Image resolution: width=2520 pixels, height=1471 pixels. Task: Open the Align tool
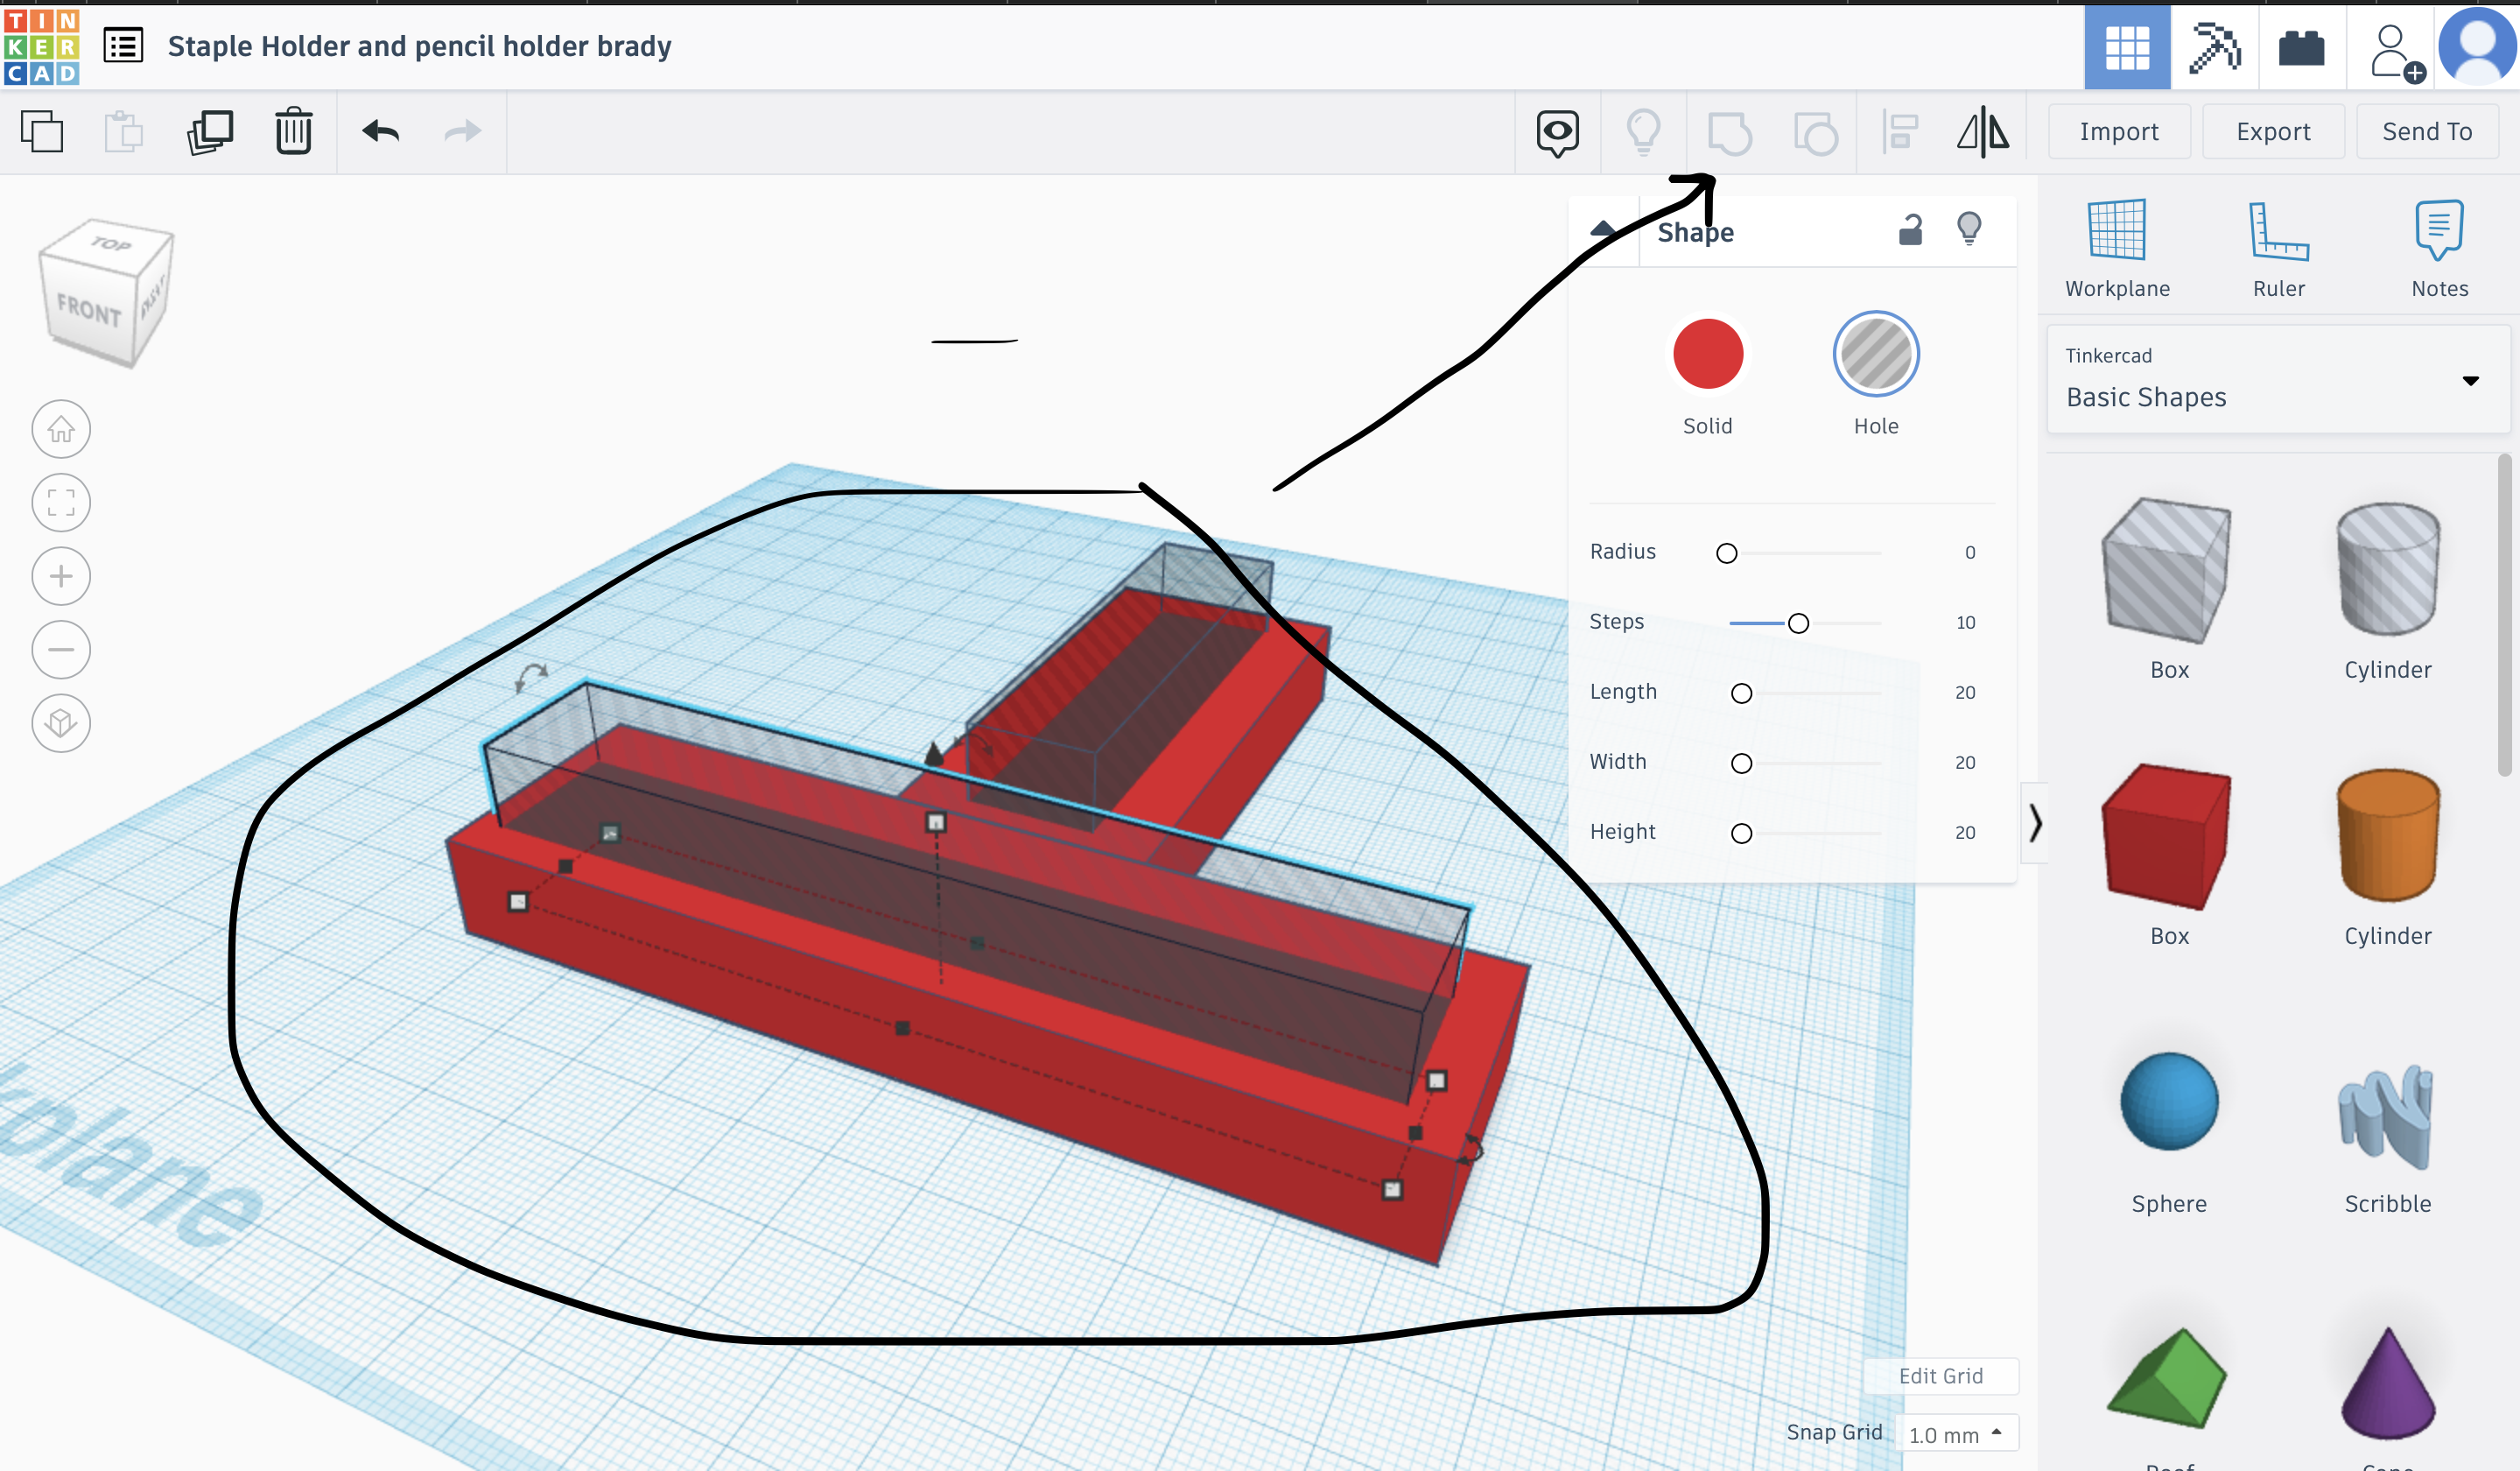tap(1900, 132)
